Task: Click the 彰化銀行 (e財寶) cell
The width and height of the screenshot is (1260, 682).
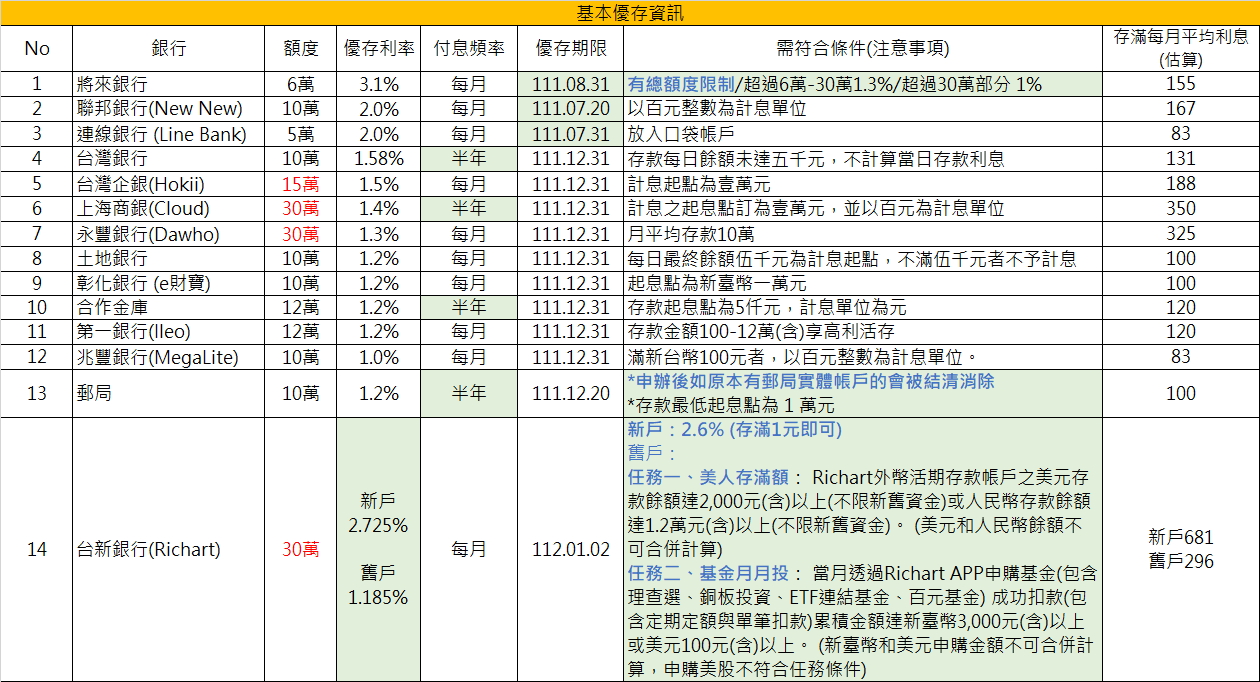Action: point(168,283)
